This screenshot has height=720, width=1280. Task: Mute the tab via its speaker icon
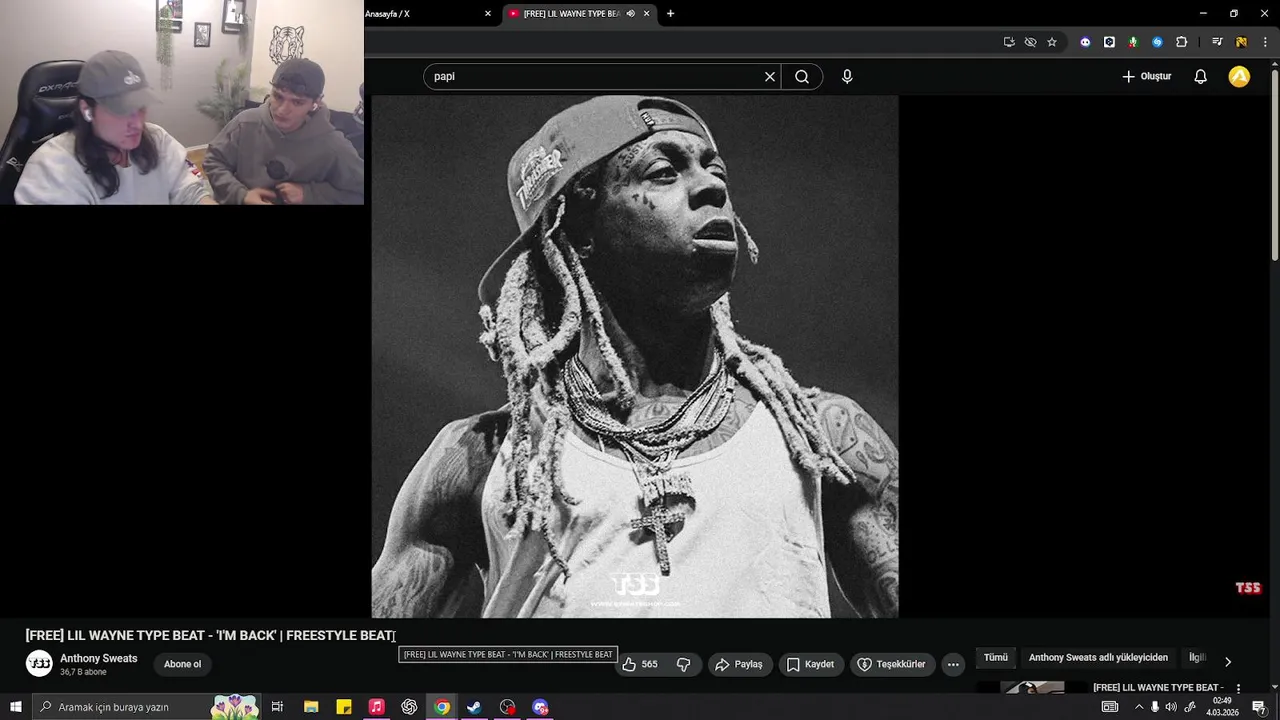coord(630,14)
